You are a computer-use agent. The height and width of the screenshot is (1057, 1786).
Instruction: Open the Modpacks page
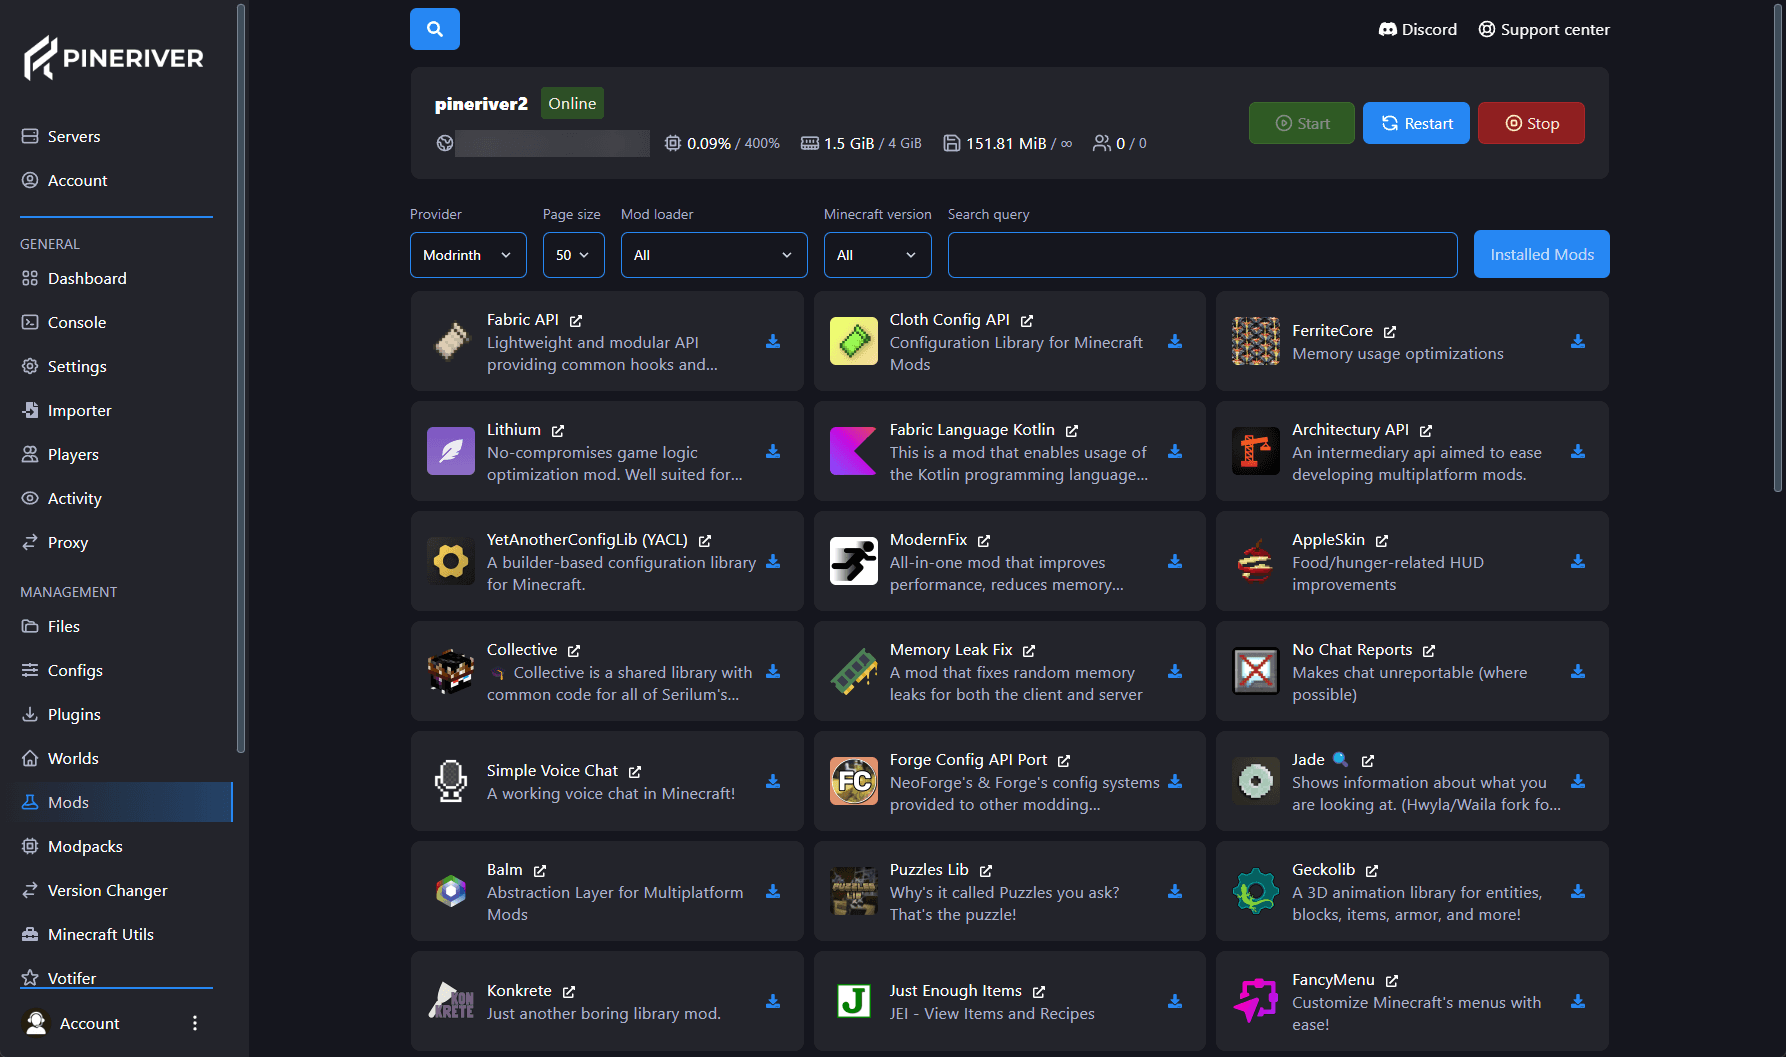(85, 846)
